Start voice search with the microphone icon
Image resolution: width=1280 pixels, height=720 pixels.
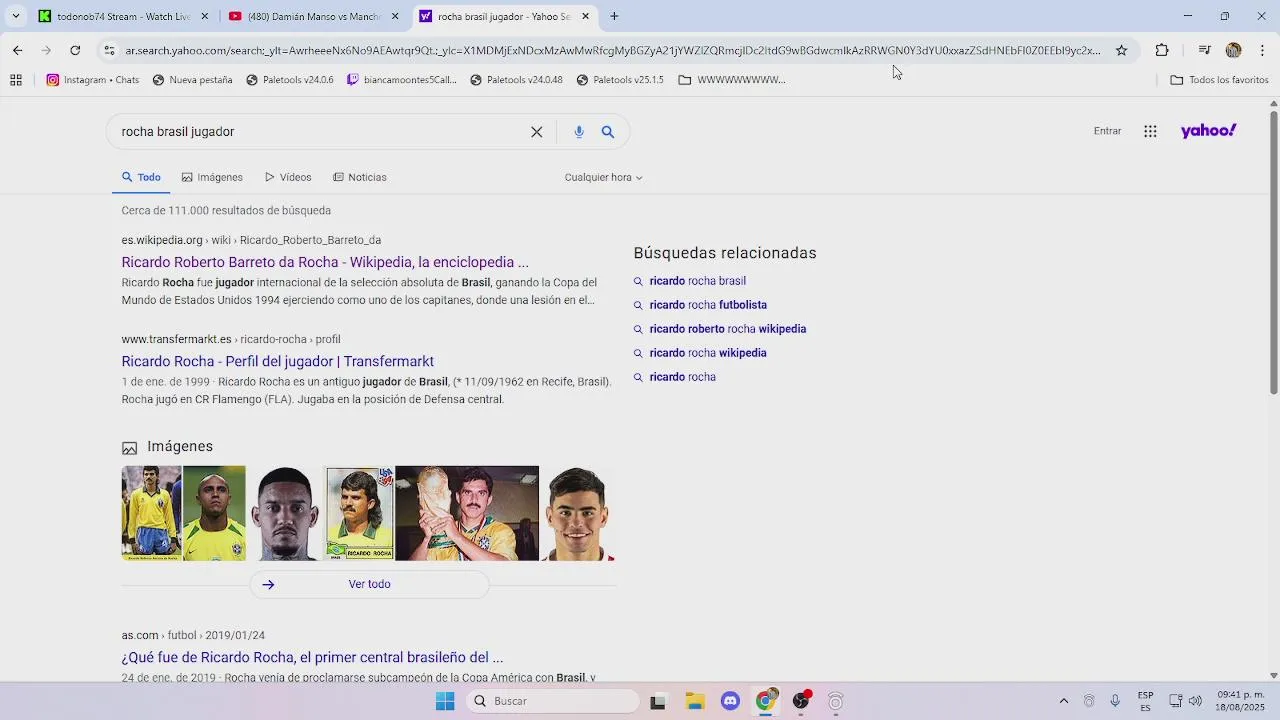click(x=579, y=132)
